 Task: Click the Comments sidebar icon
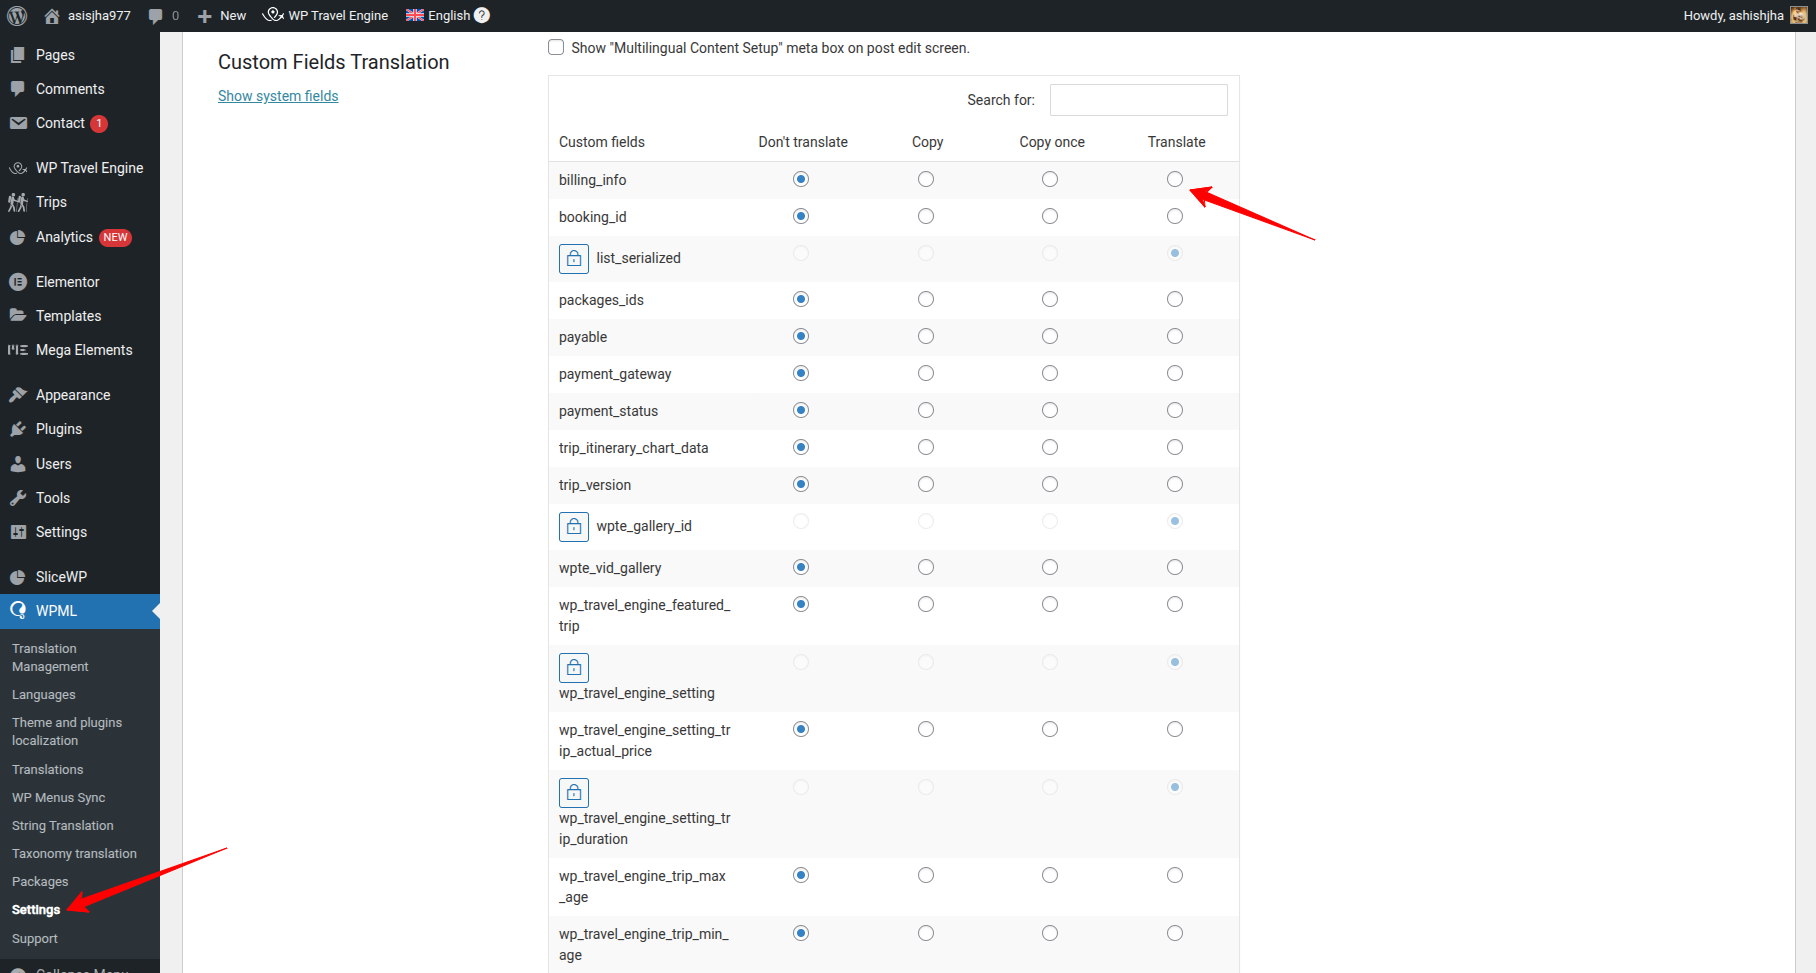pos(18,89)
